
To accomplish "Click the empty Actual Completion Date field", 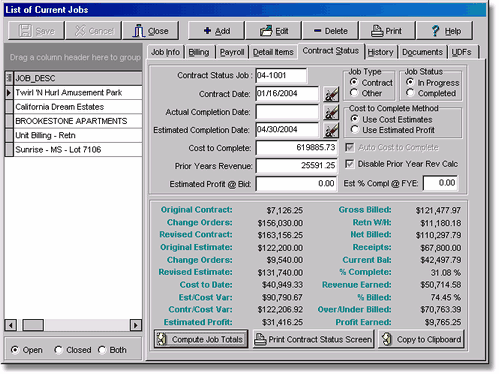I will pyautogui.click(x=287, y=112).
